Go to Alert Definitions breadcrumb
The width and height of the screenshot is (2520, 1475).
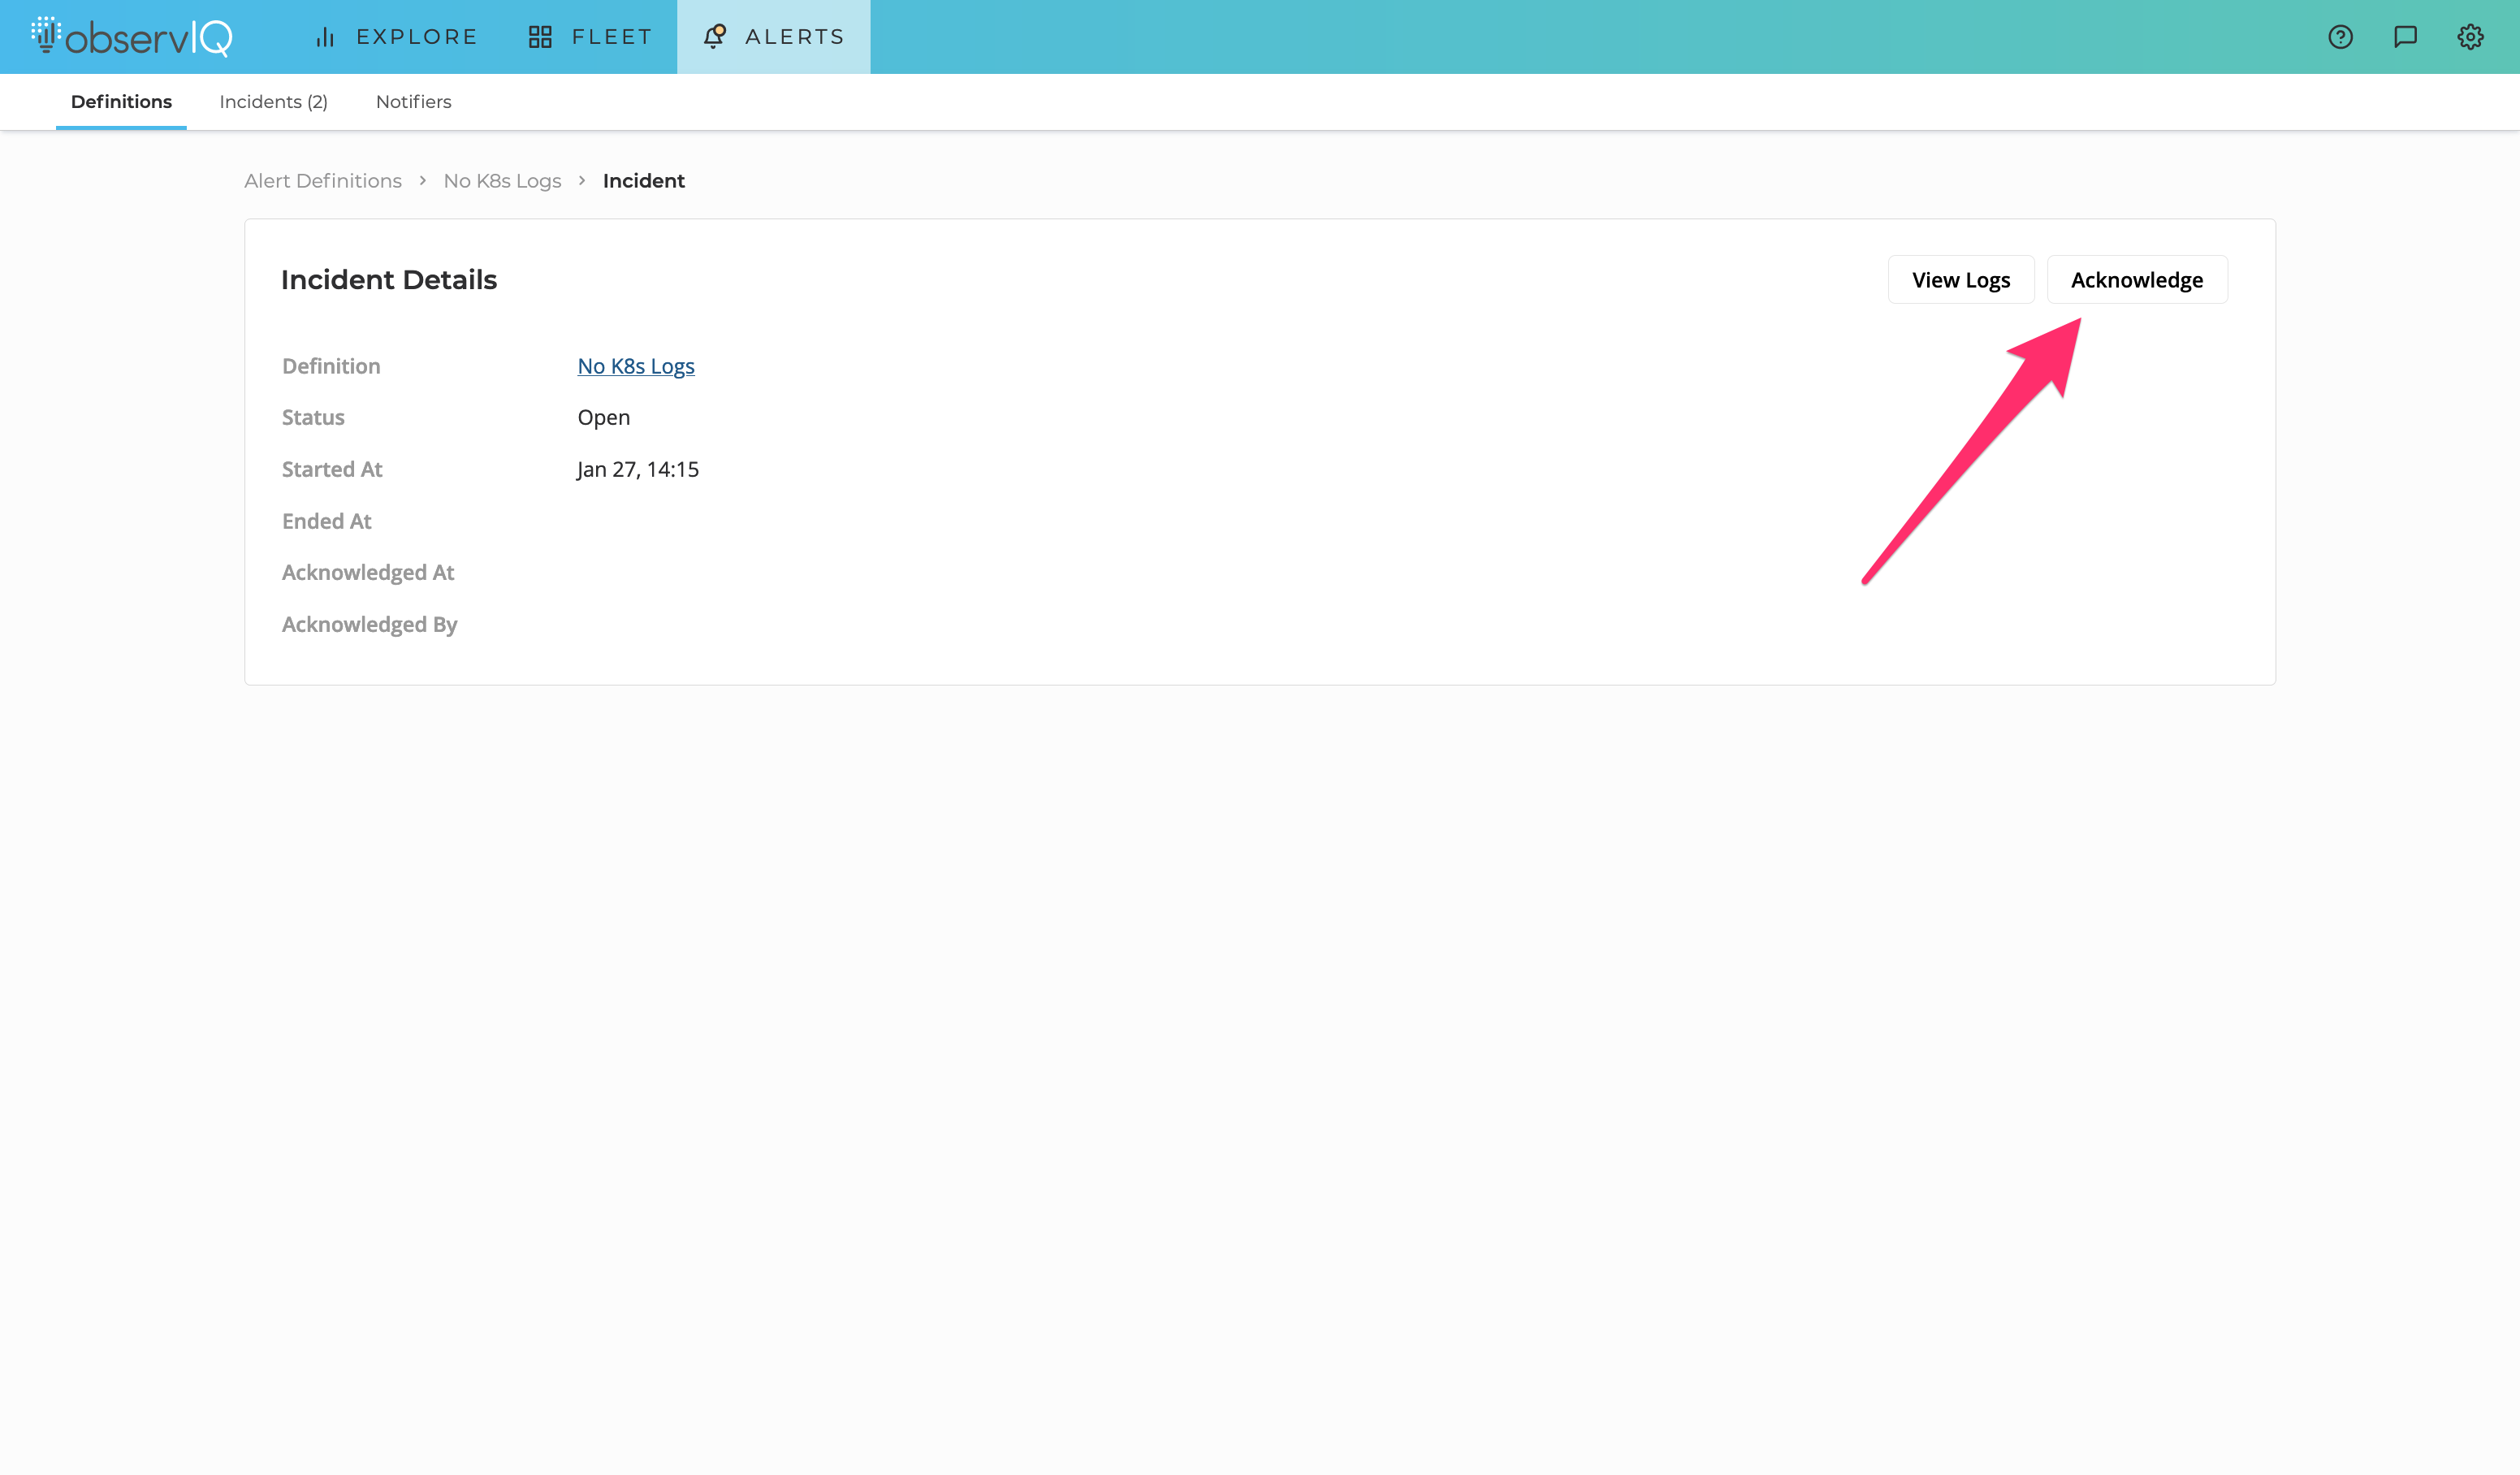click(x=323, y=181)
